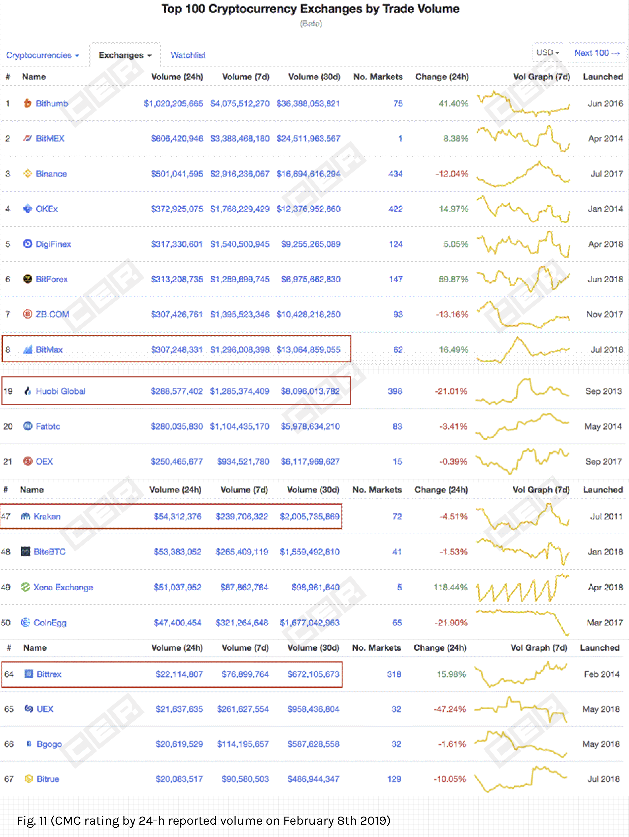Open the Bittrex exchange link
This screenshot has height=837, width=629.
tap(49, 674)
